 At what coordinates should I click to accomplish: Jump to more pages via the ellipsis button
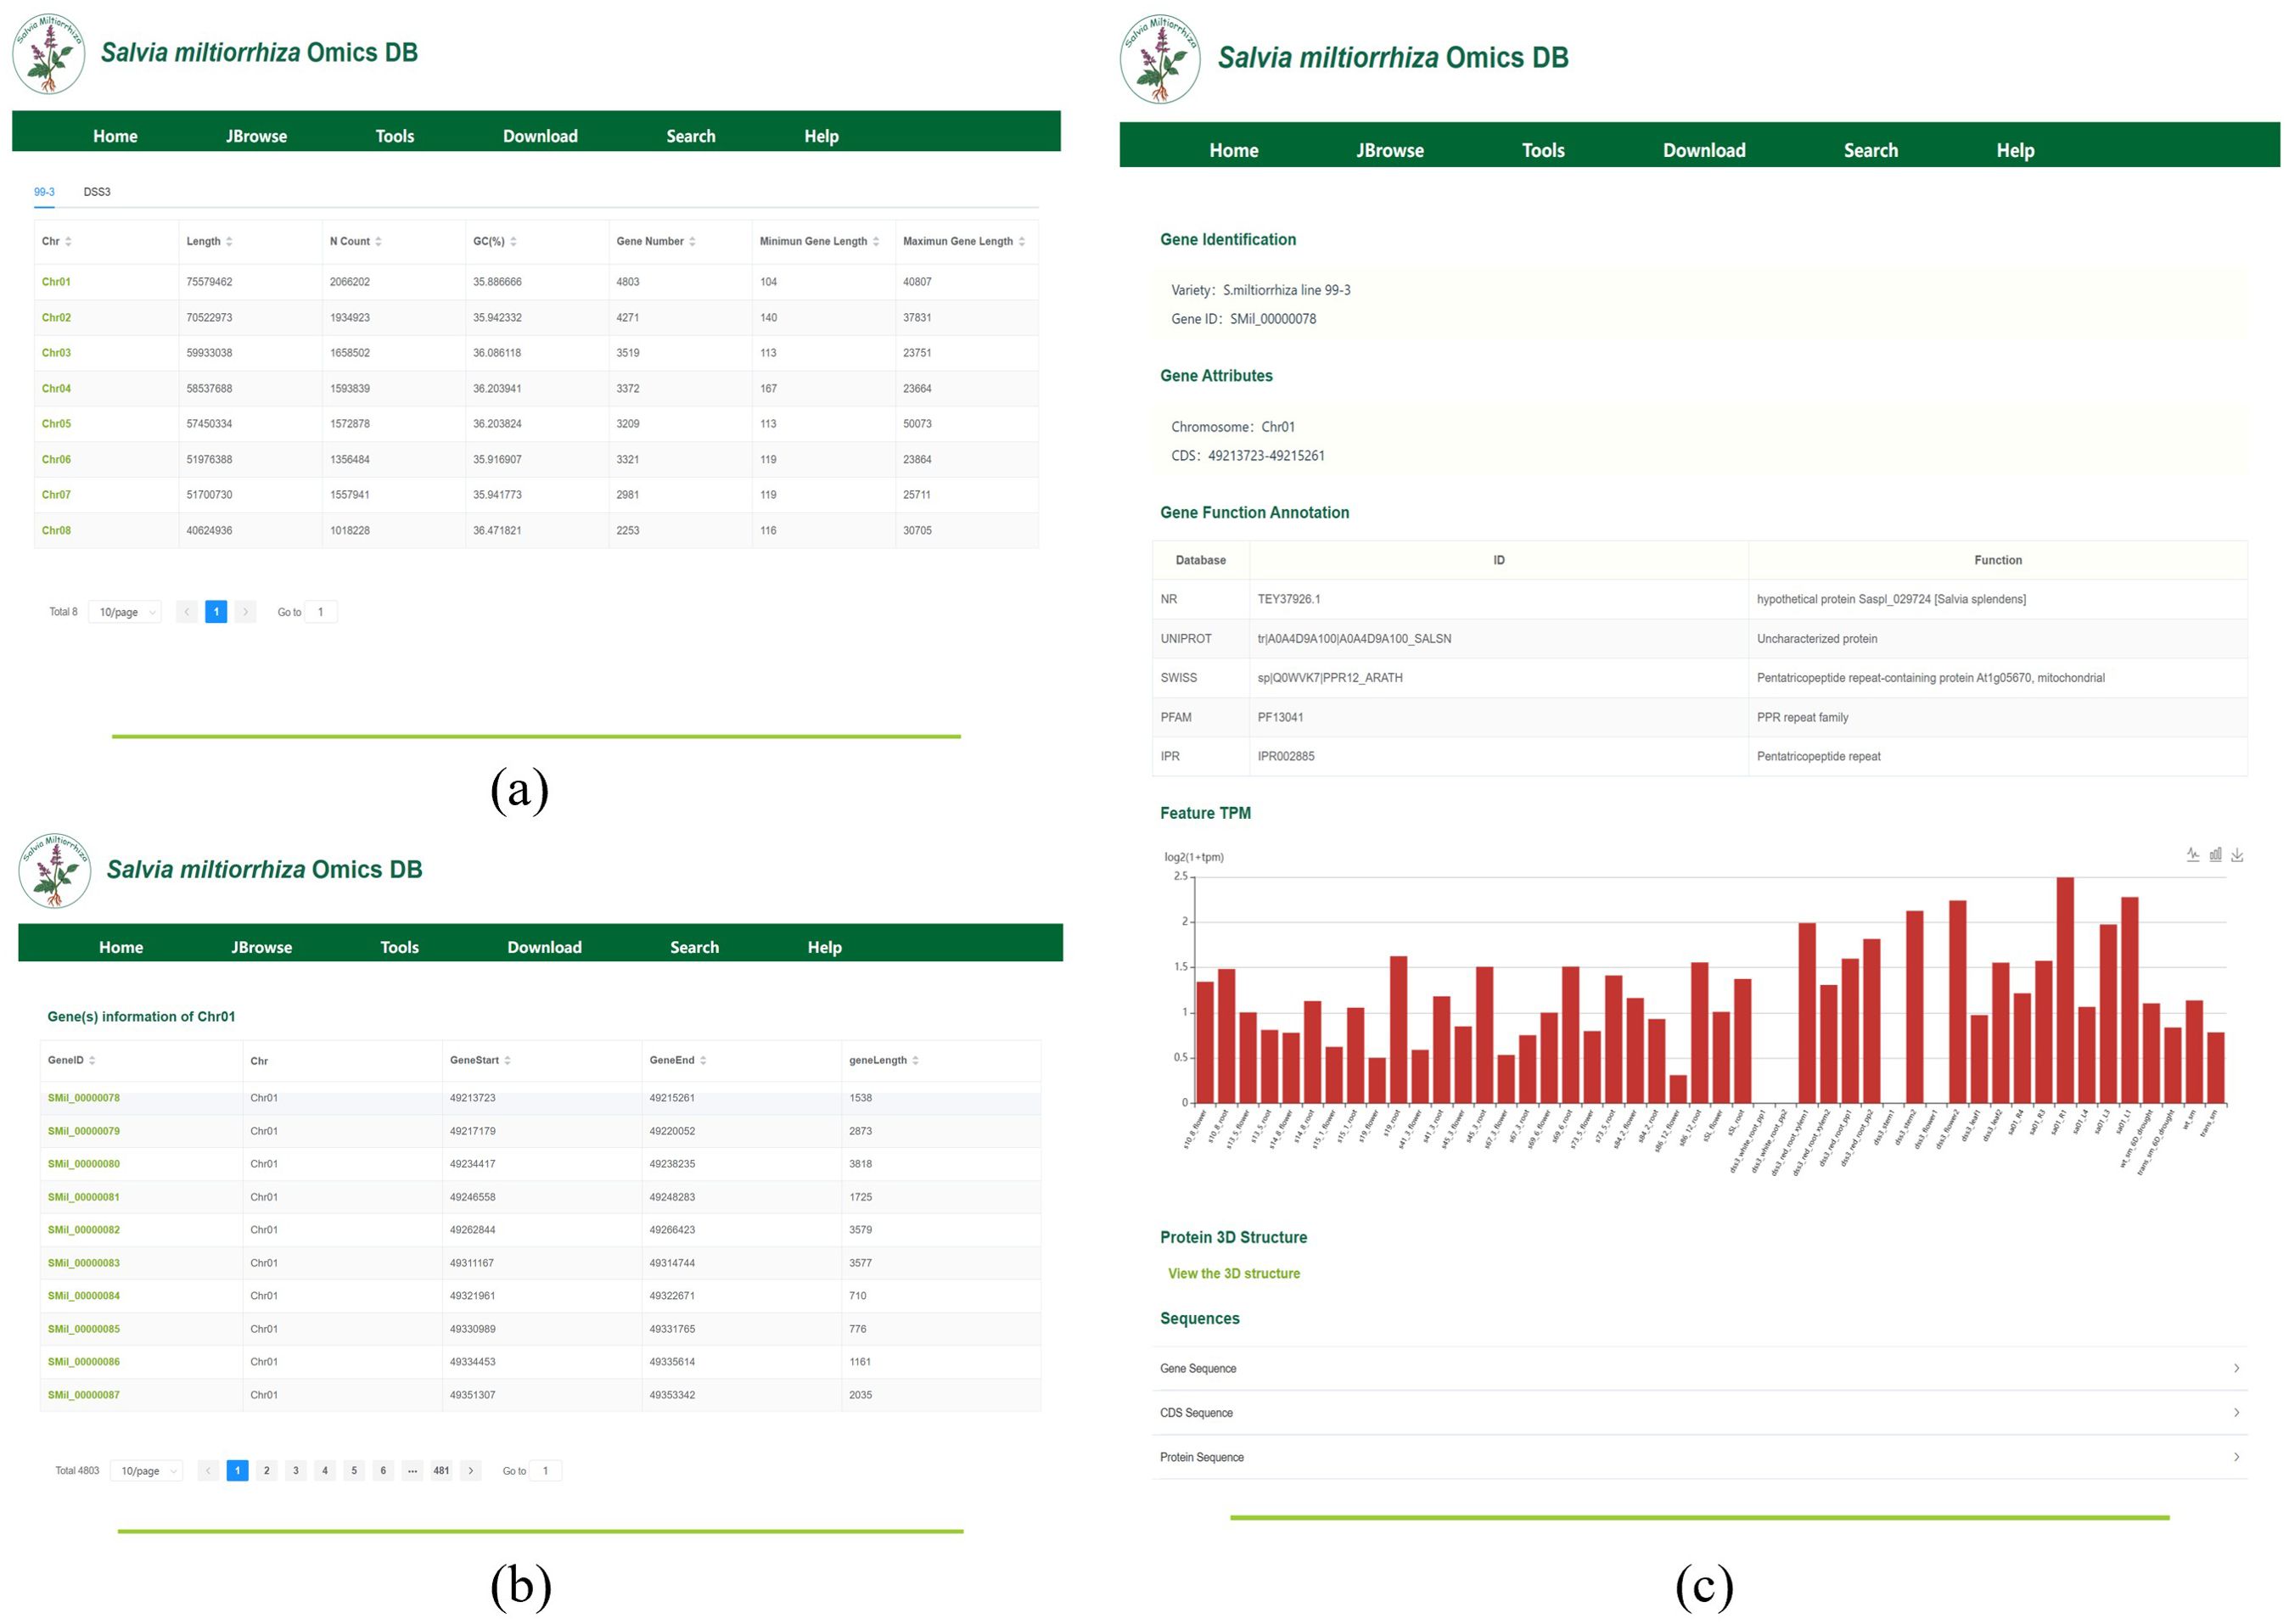pos(412,1471)
